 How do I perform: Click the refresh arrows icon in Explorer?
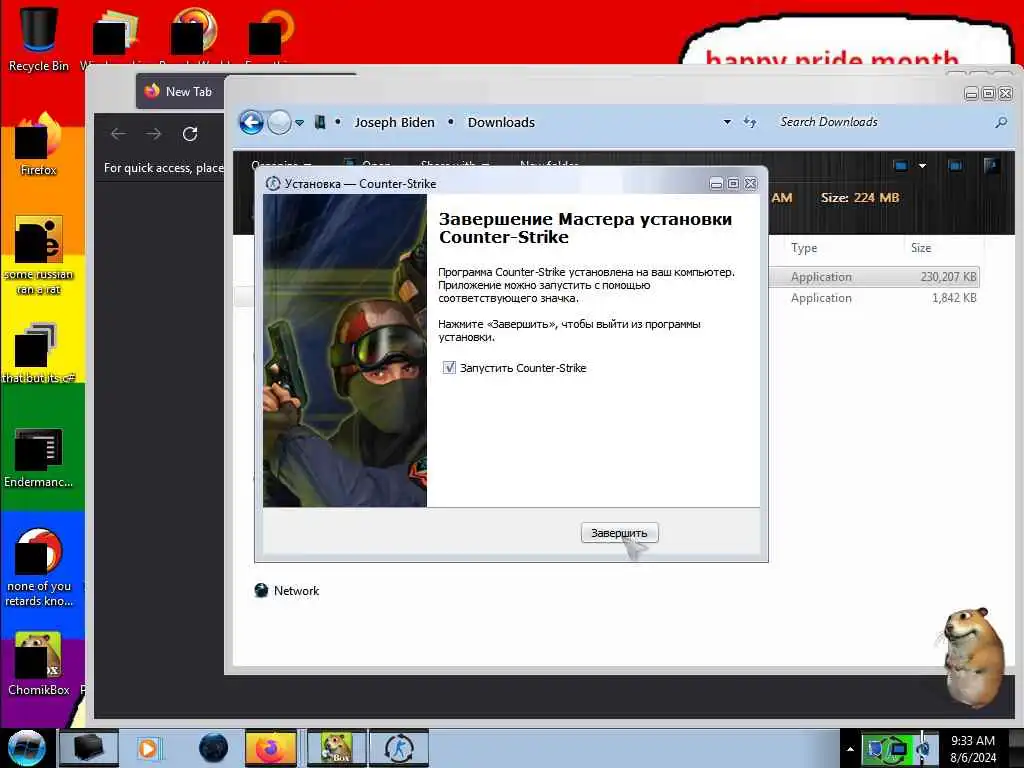click(750, 122)
